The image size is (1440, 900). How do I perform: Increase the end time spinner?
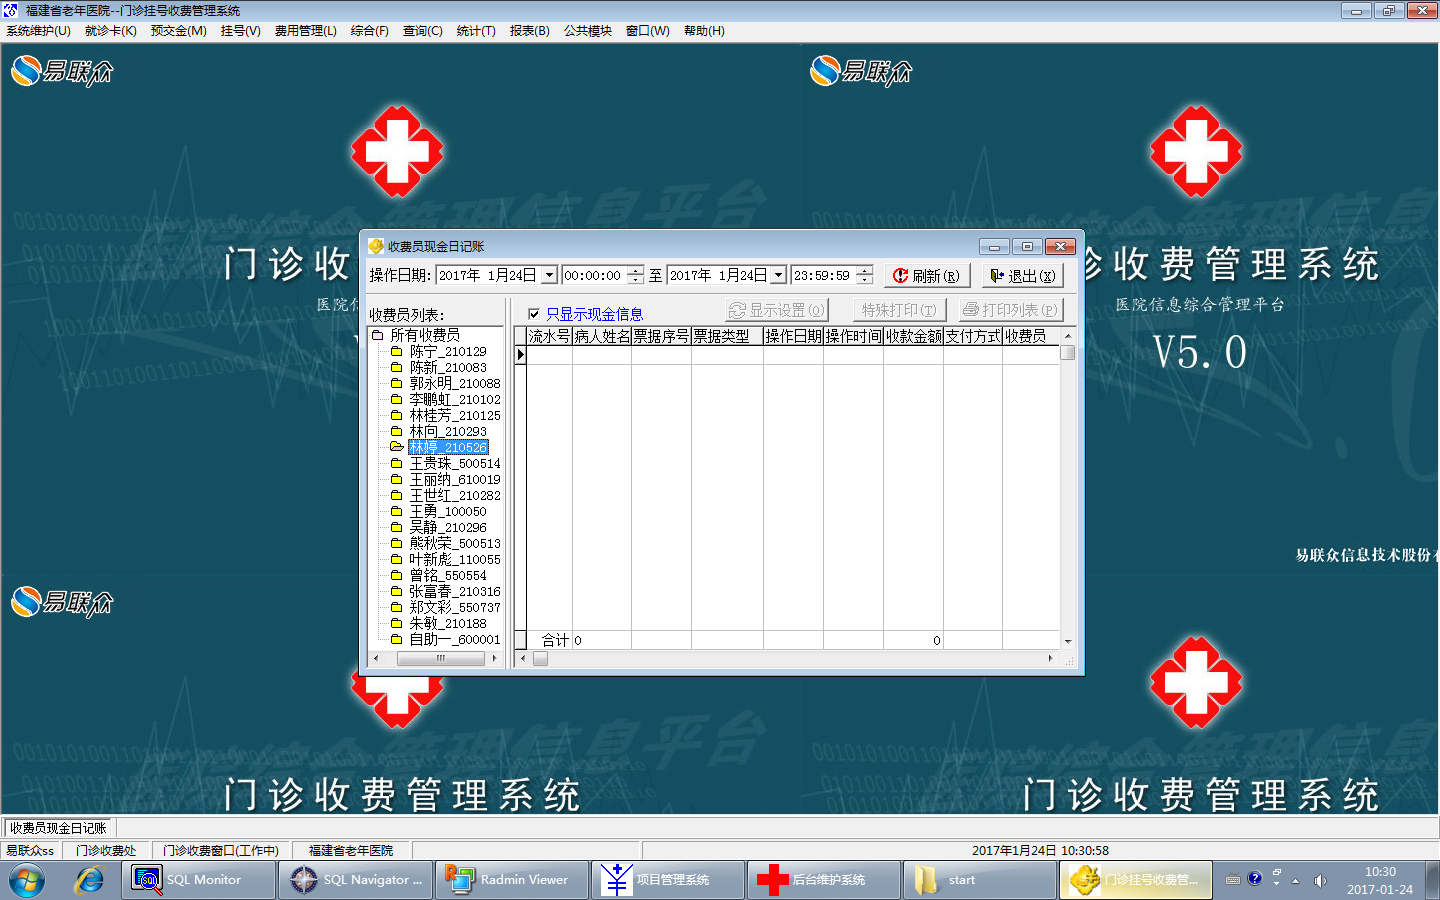click(x=865, y=270)
